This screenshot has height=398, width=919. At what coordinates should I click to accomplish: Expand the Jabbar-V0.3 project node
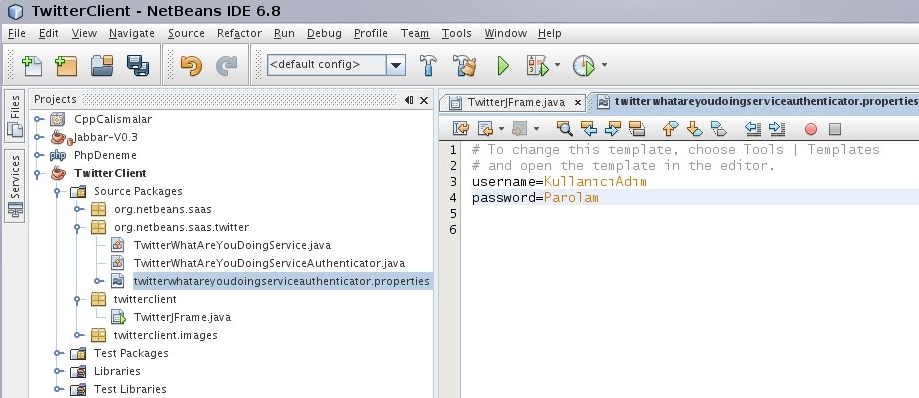click(x=38, y=137)
